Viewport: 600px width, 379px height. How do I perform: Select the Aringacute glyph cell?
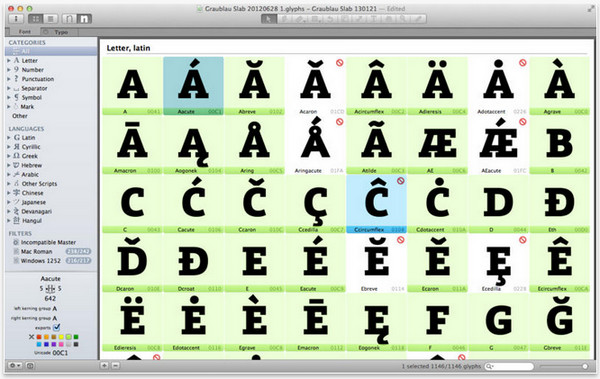tap(315, 145)
